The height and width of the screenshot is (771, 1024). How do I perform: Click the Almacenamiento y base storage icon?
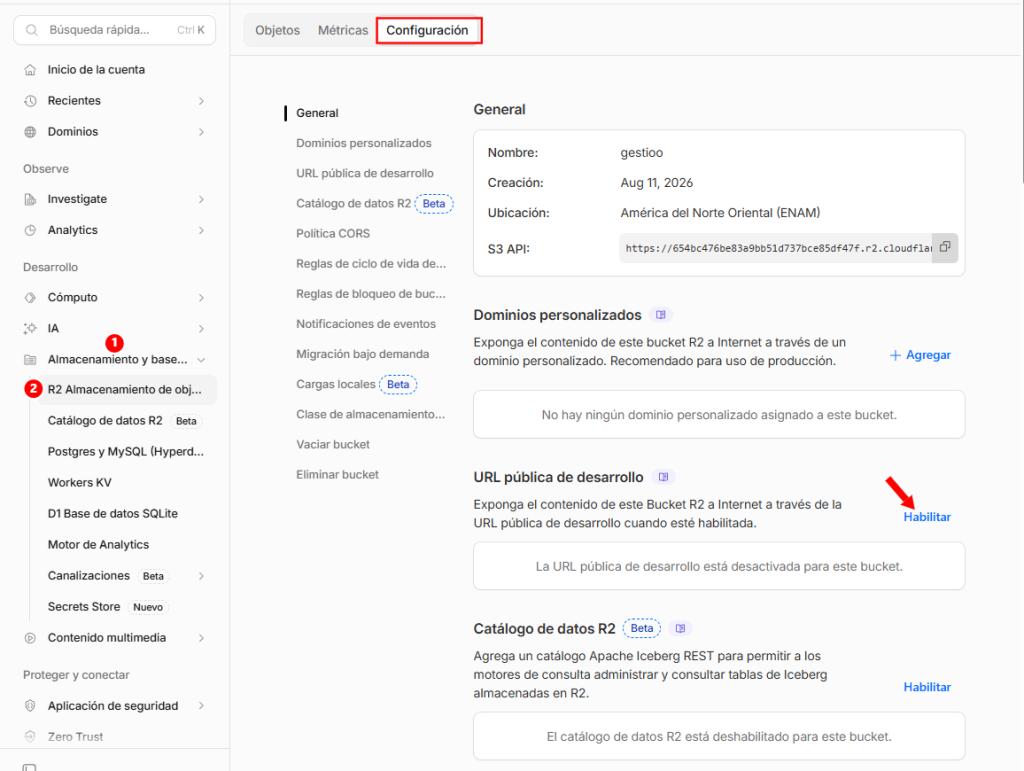30,360
